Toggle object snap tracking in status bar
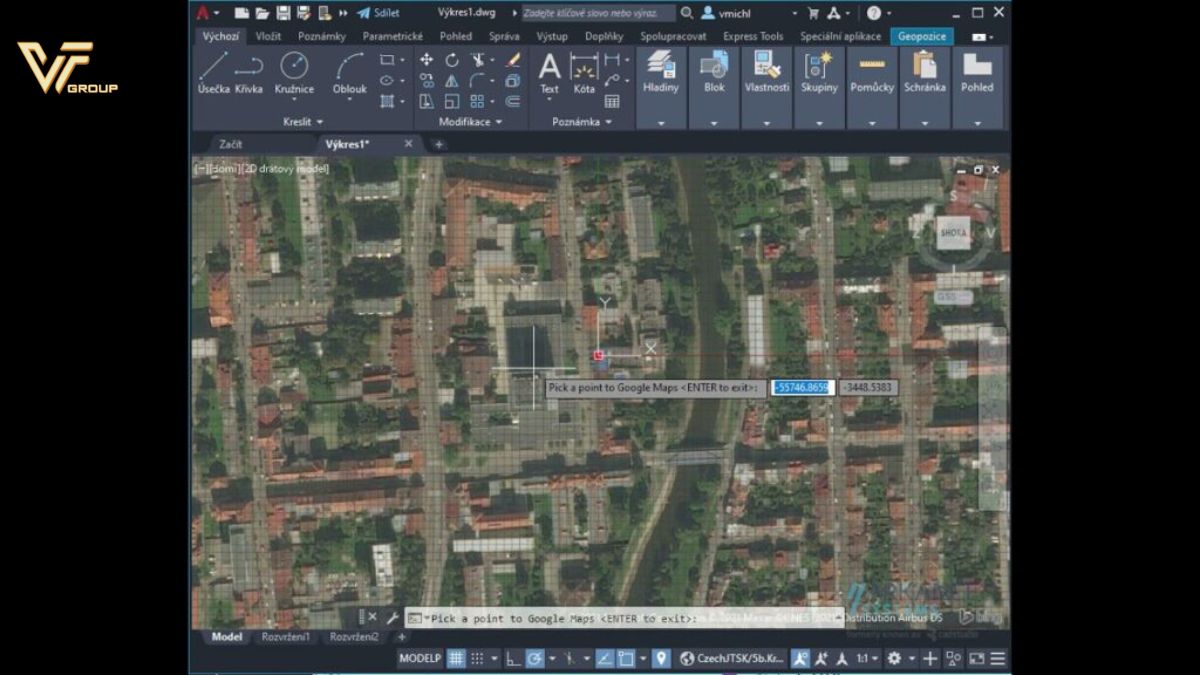 point(604,658)
